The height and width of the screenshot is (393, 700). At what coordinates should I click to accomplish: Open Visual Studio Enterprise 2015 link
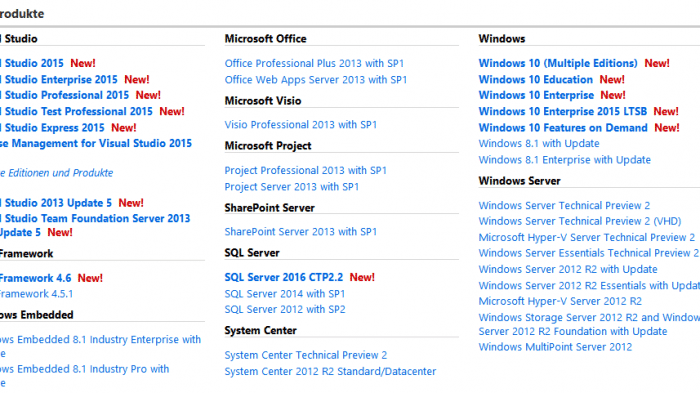click(x=58, y=79)
